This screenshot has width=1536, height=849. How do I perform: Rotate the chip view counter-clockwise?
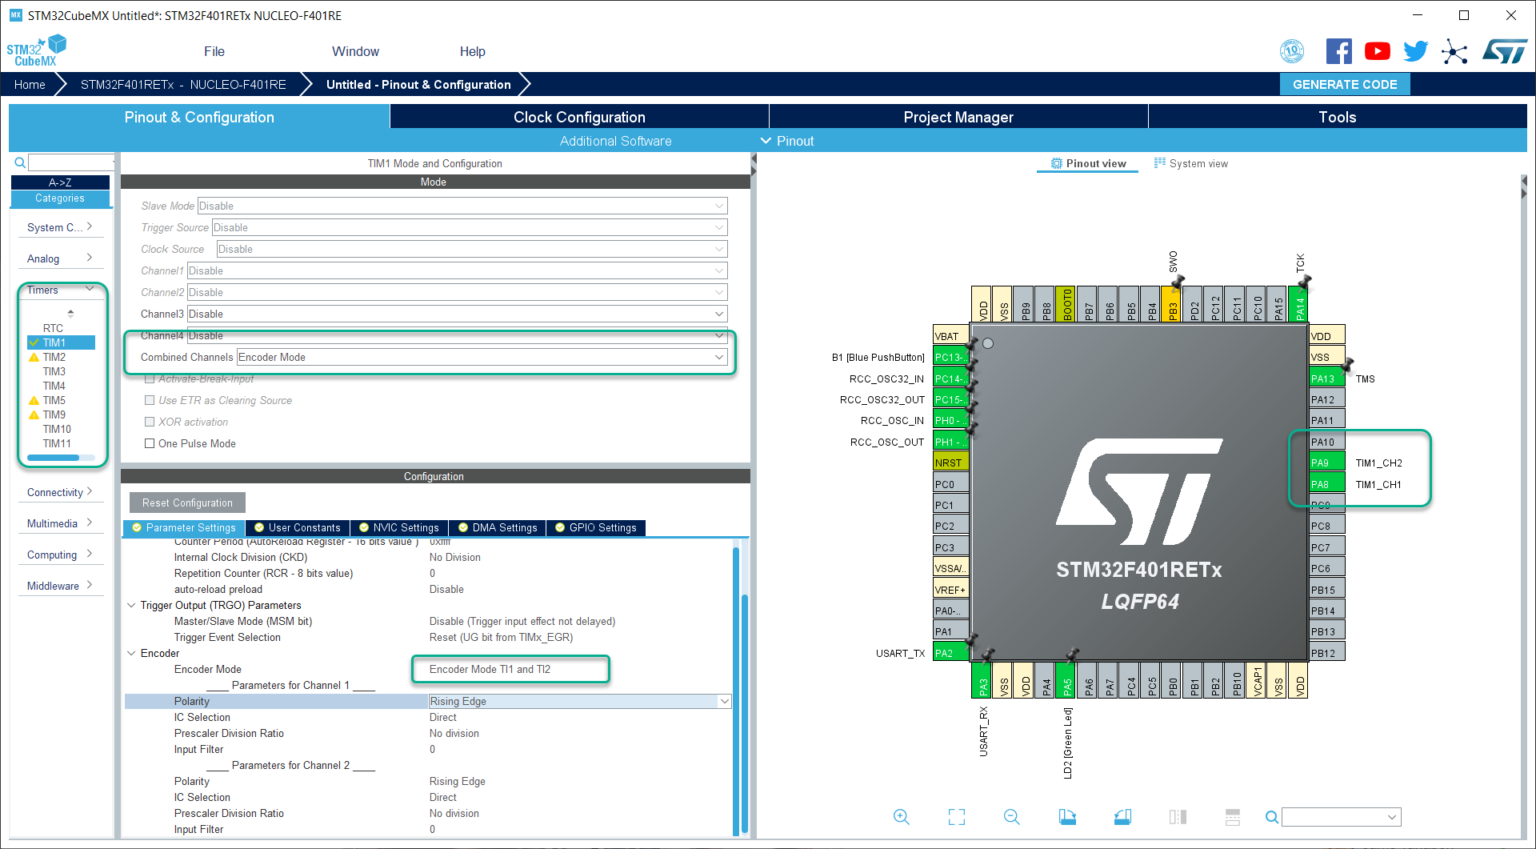[x=1122, y=817]
